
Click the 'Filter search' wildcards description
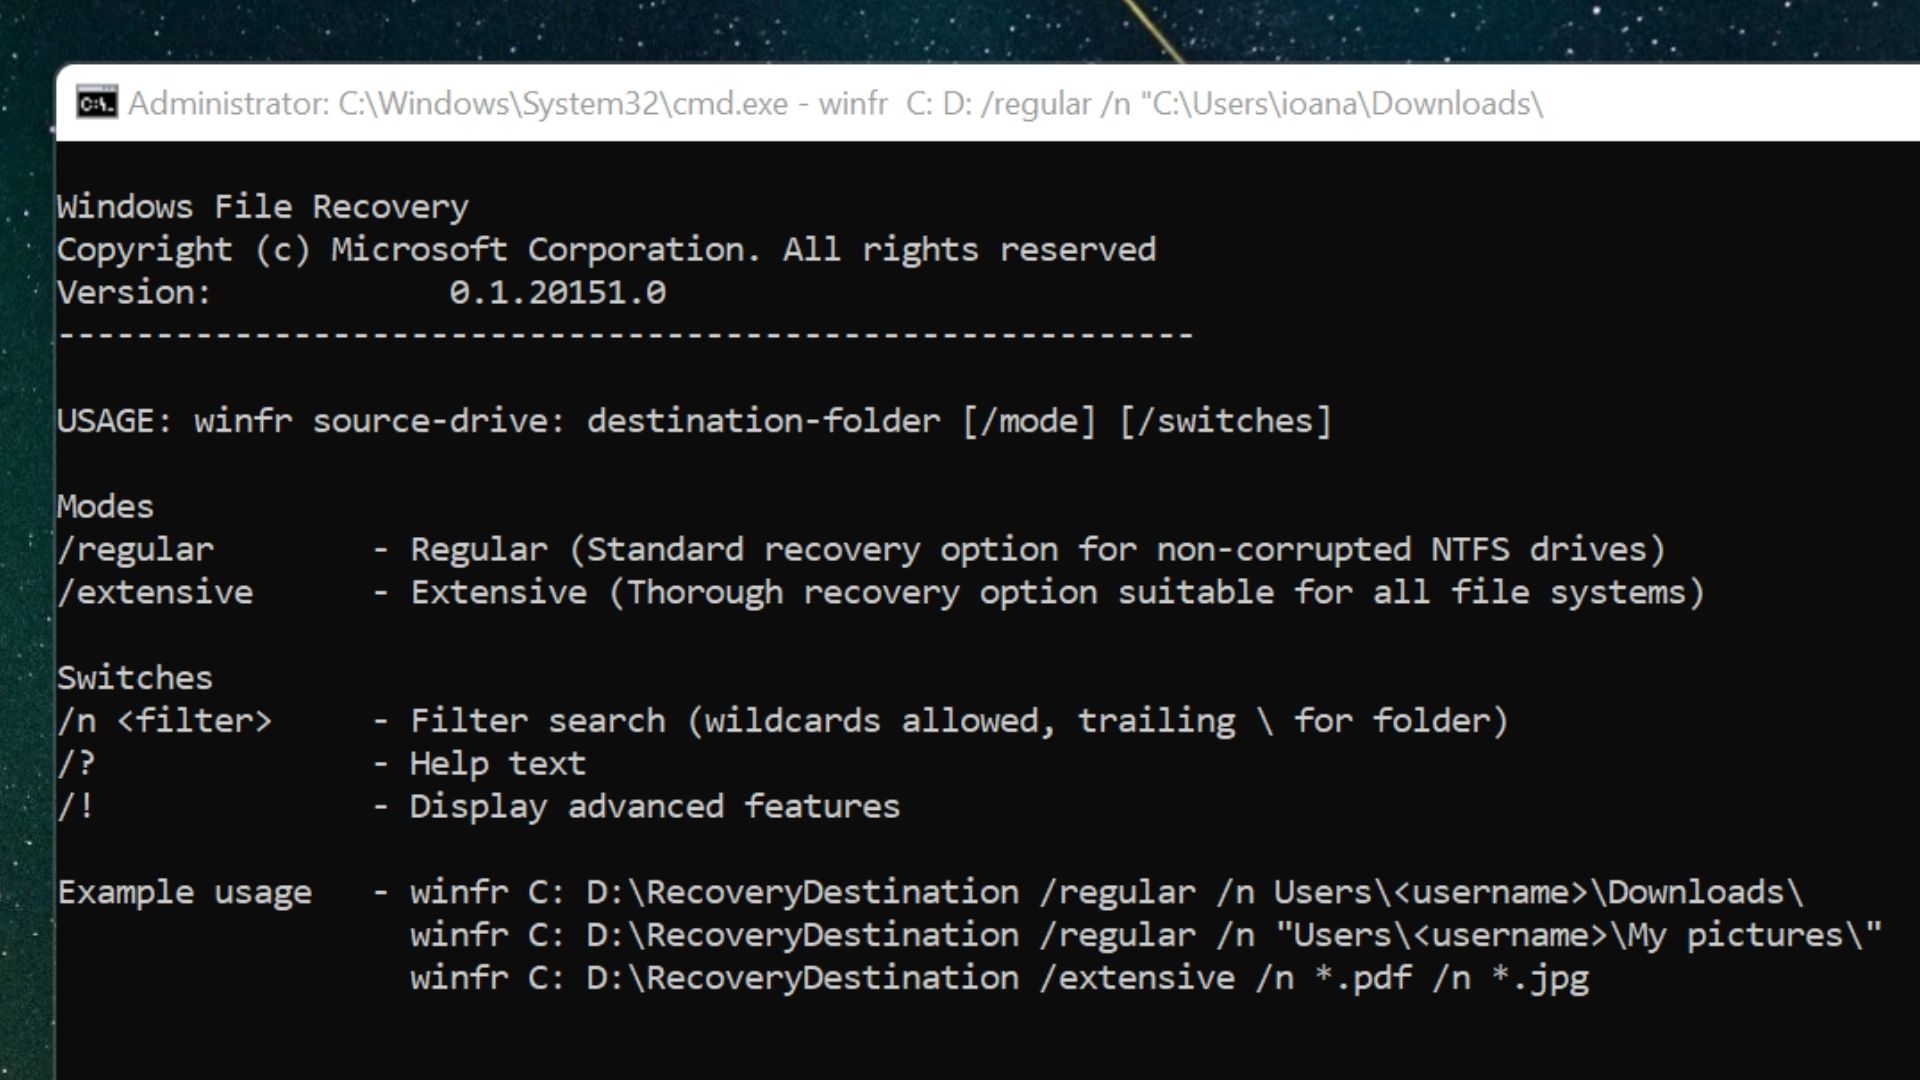[x=959, y=721]
